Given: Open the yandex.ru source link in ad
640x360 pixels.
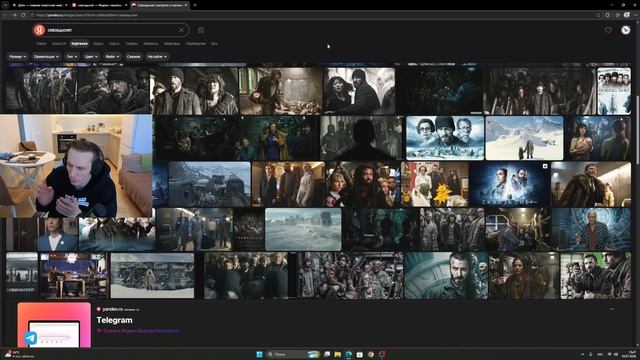Looking at the screenshot, I should point(112,309).
